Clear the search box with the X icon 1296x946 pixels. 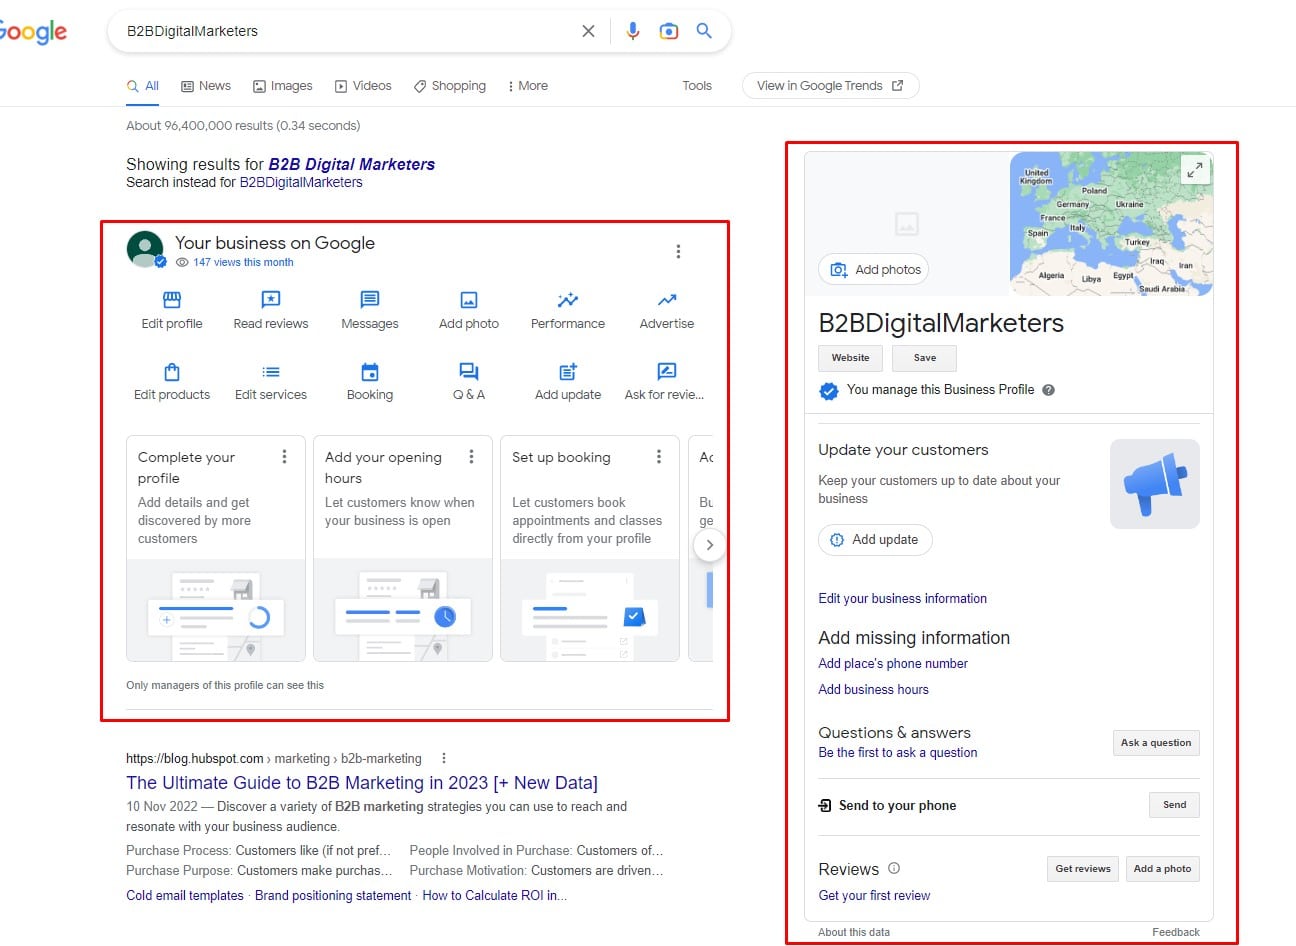coord(588,31)
